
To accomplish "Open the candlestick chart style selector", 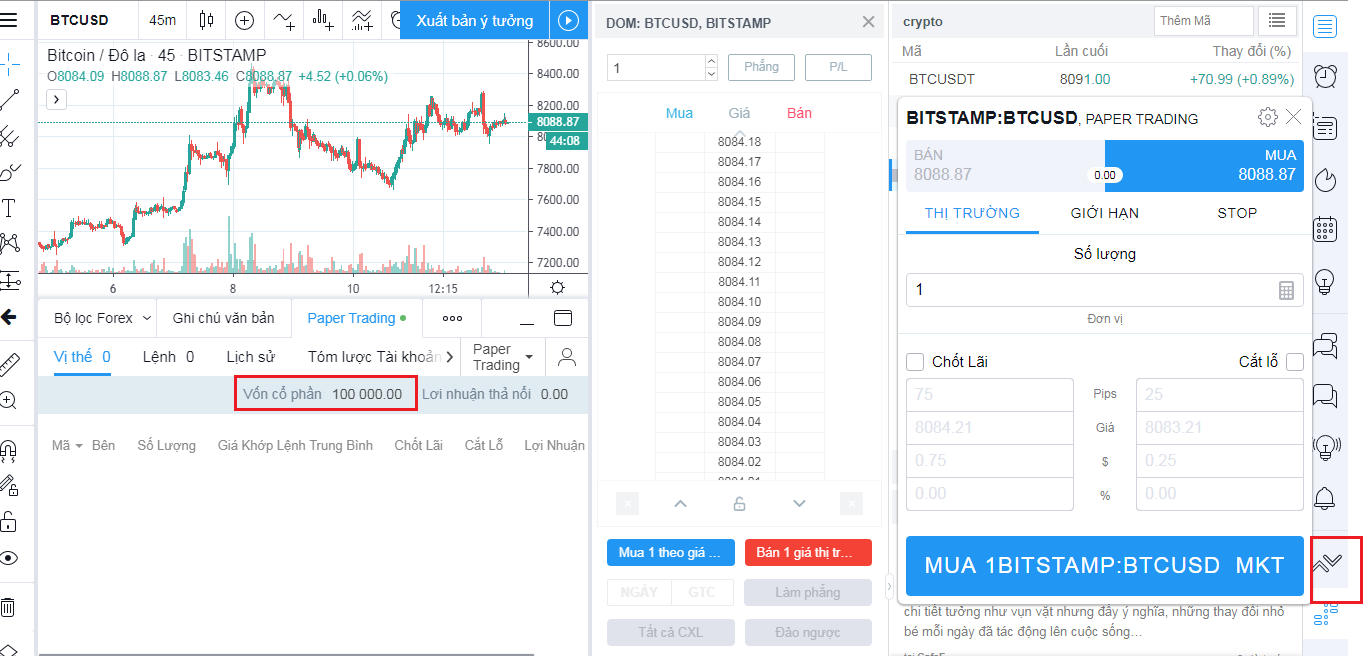I will coord(207,20).
